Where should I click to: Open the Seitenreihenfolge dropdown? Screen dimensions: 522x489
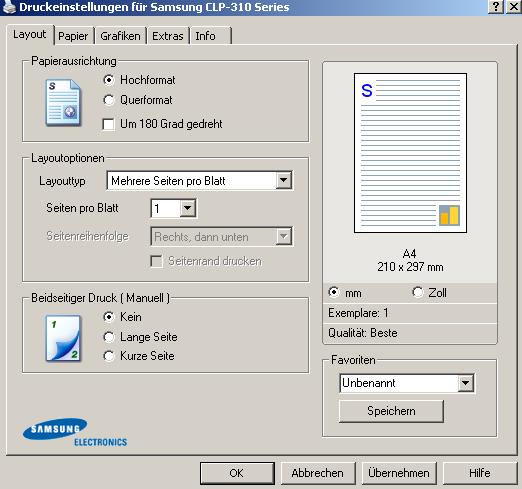pyautogui.click(x=284, y=237)
